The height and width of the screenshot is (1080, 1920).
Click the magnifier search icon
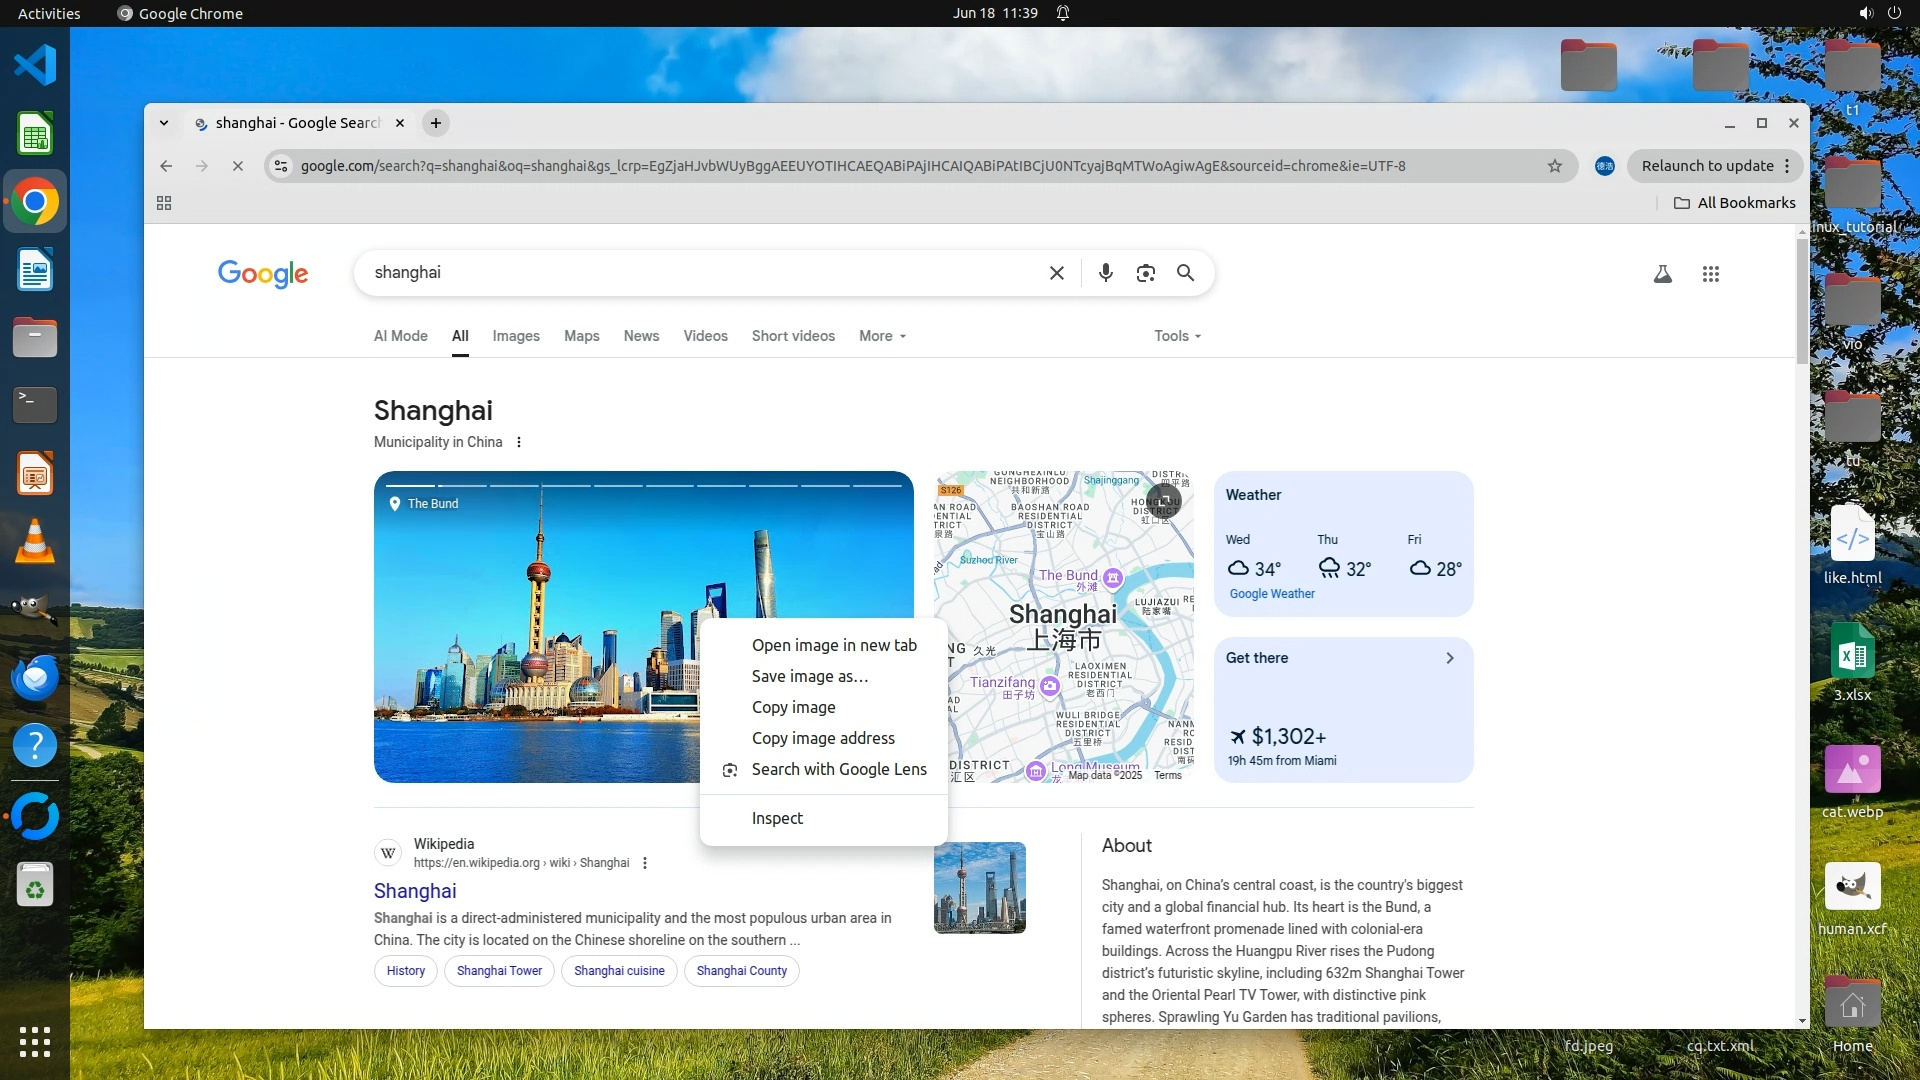pyautogui.click(x=1186, y=273)
